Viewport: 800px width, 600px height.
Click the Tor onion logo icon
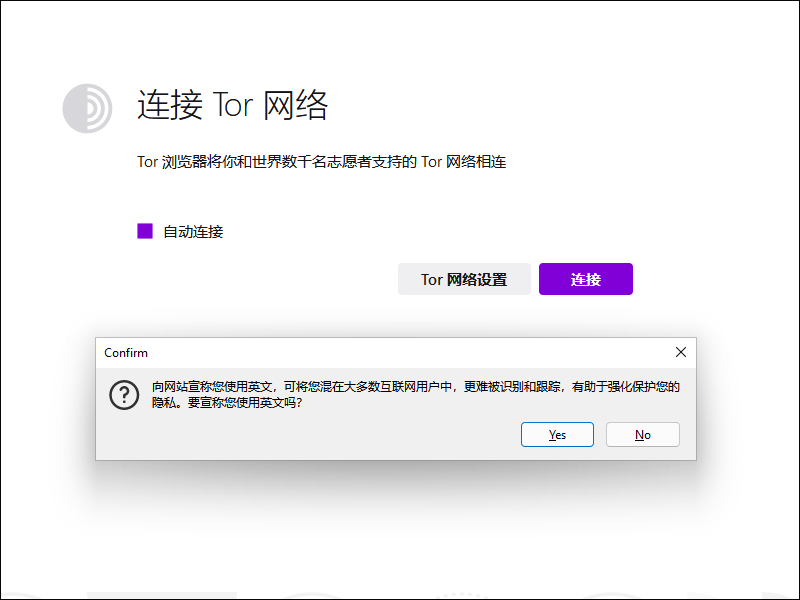pyautogui.click(x=87, y=108)
